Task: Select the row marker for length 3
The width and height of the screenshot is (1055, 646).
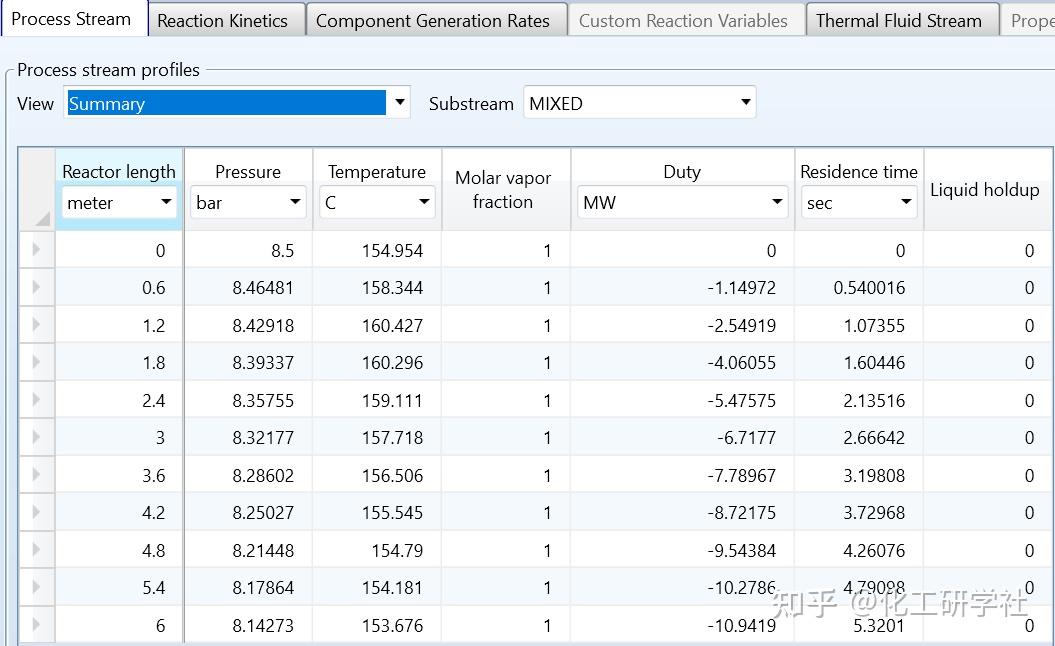Action: [37, 438]
